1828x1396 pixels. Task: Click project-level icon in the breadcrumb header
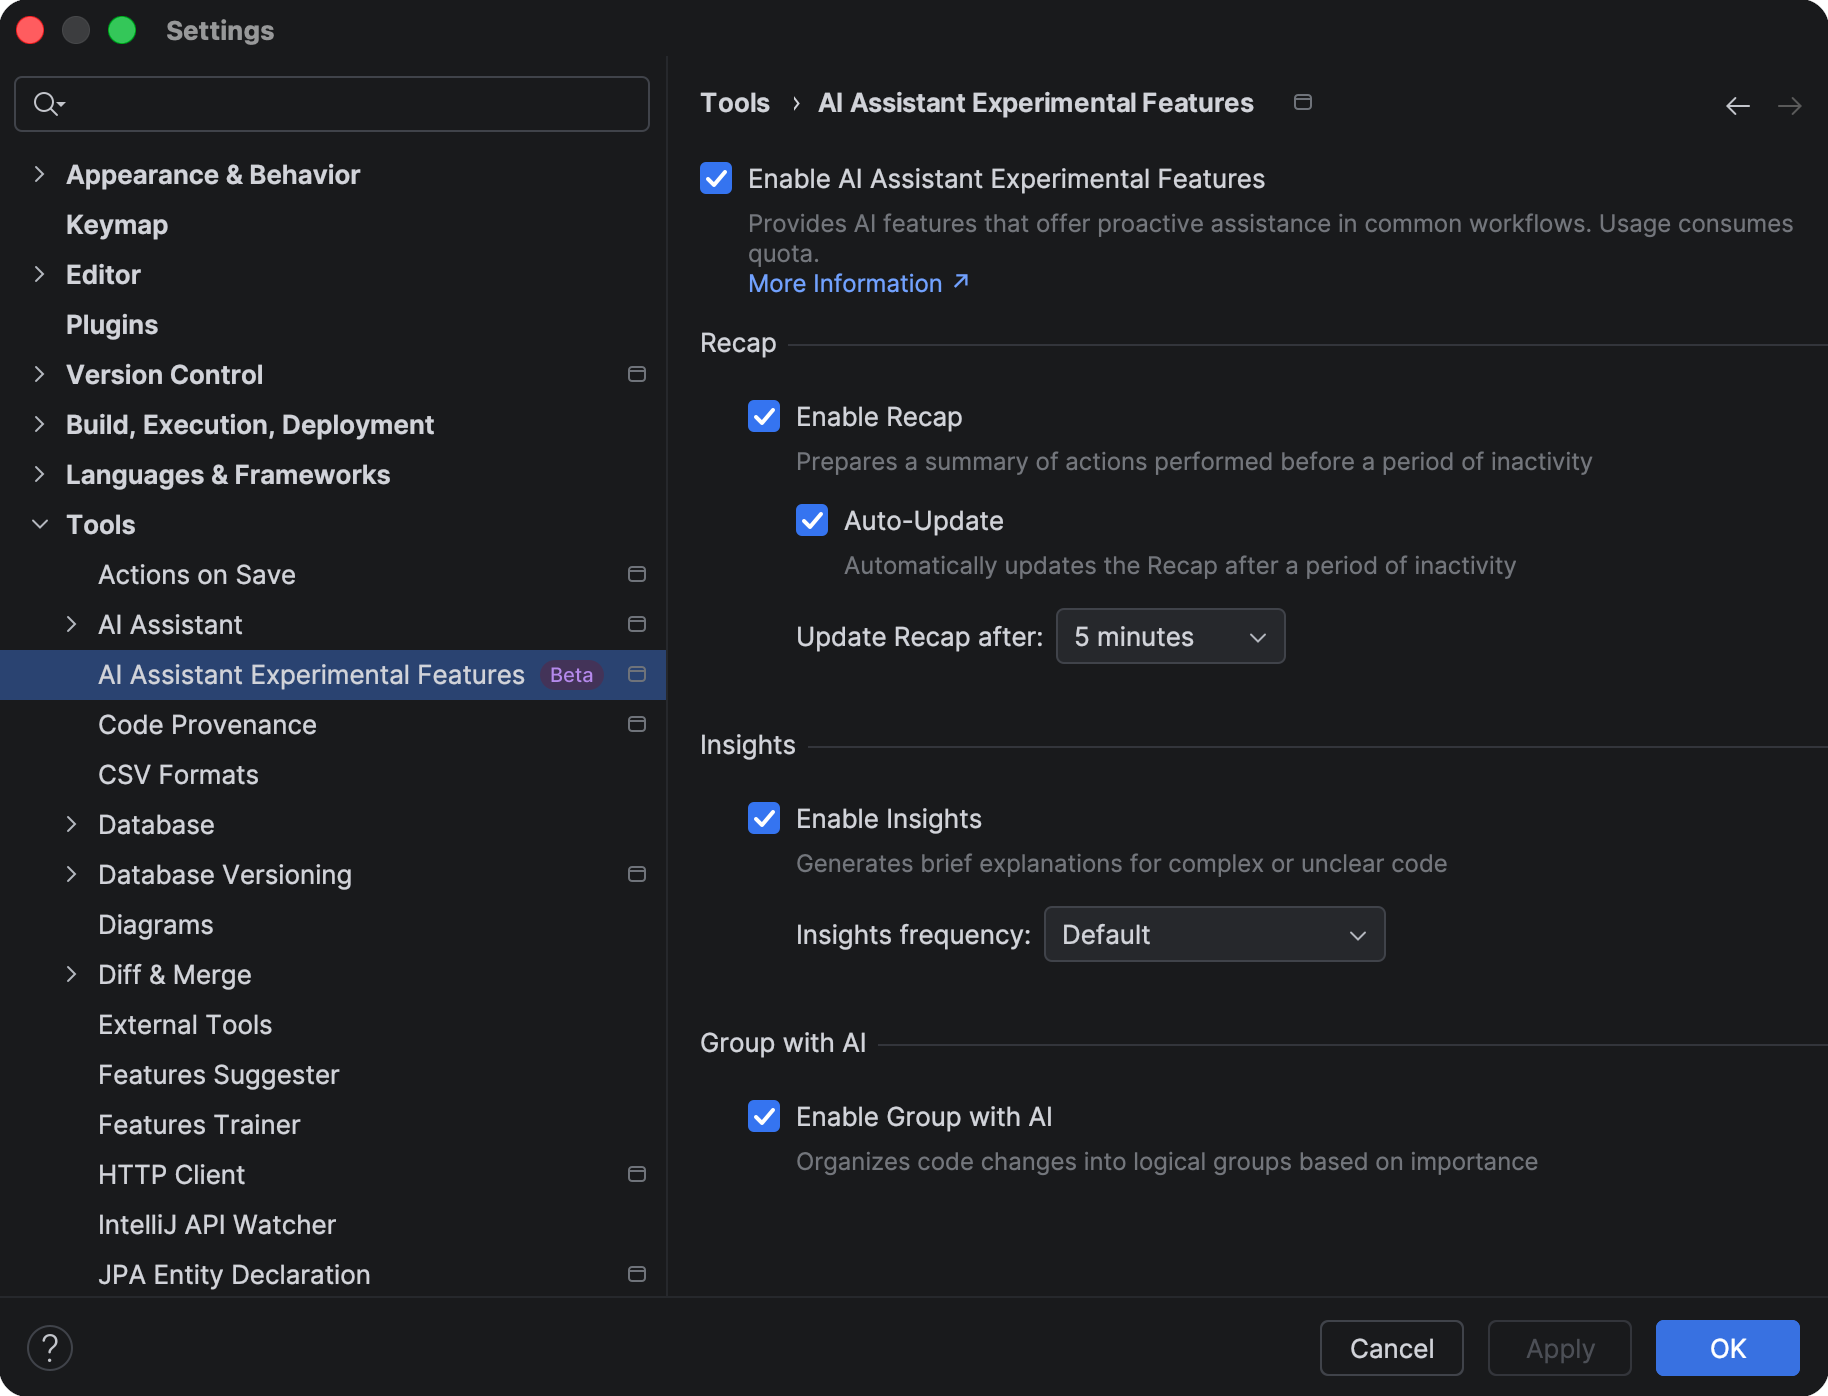[1302, 102]
